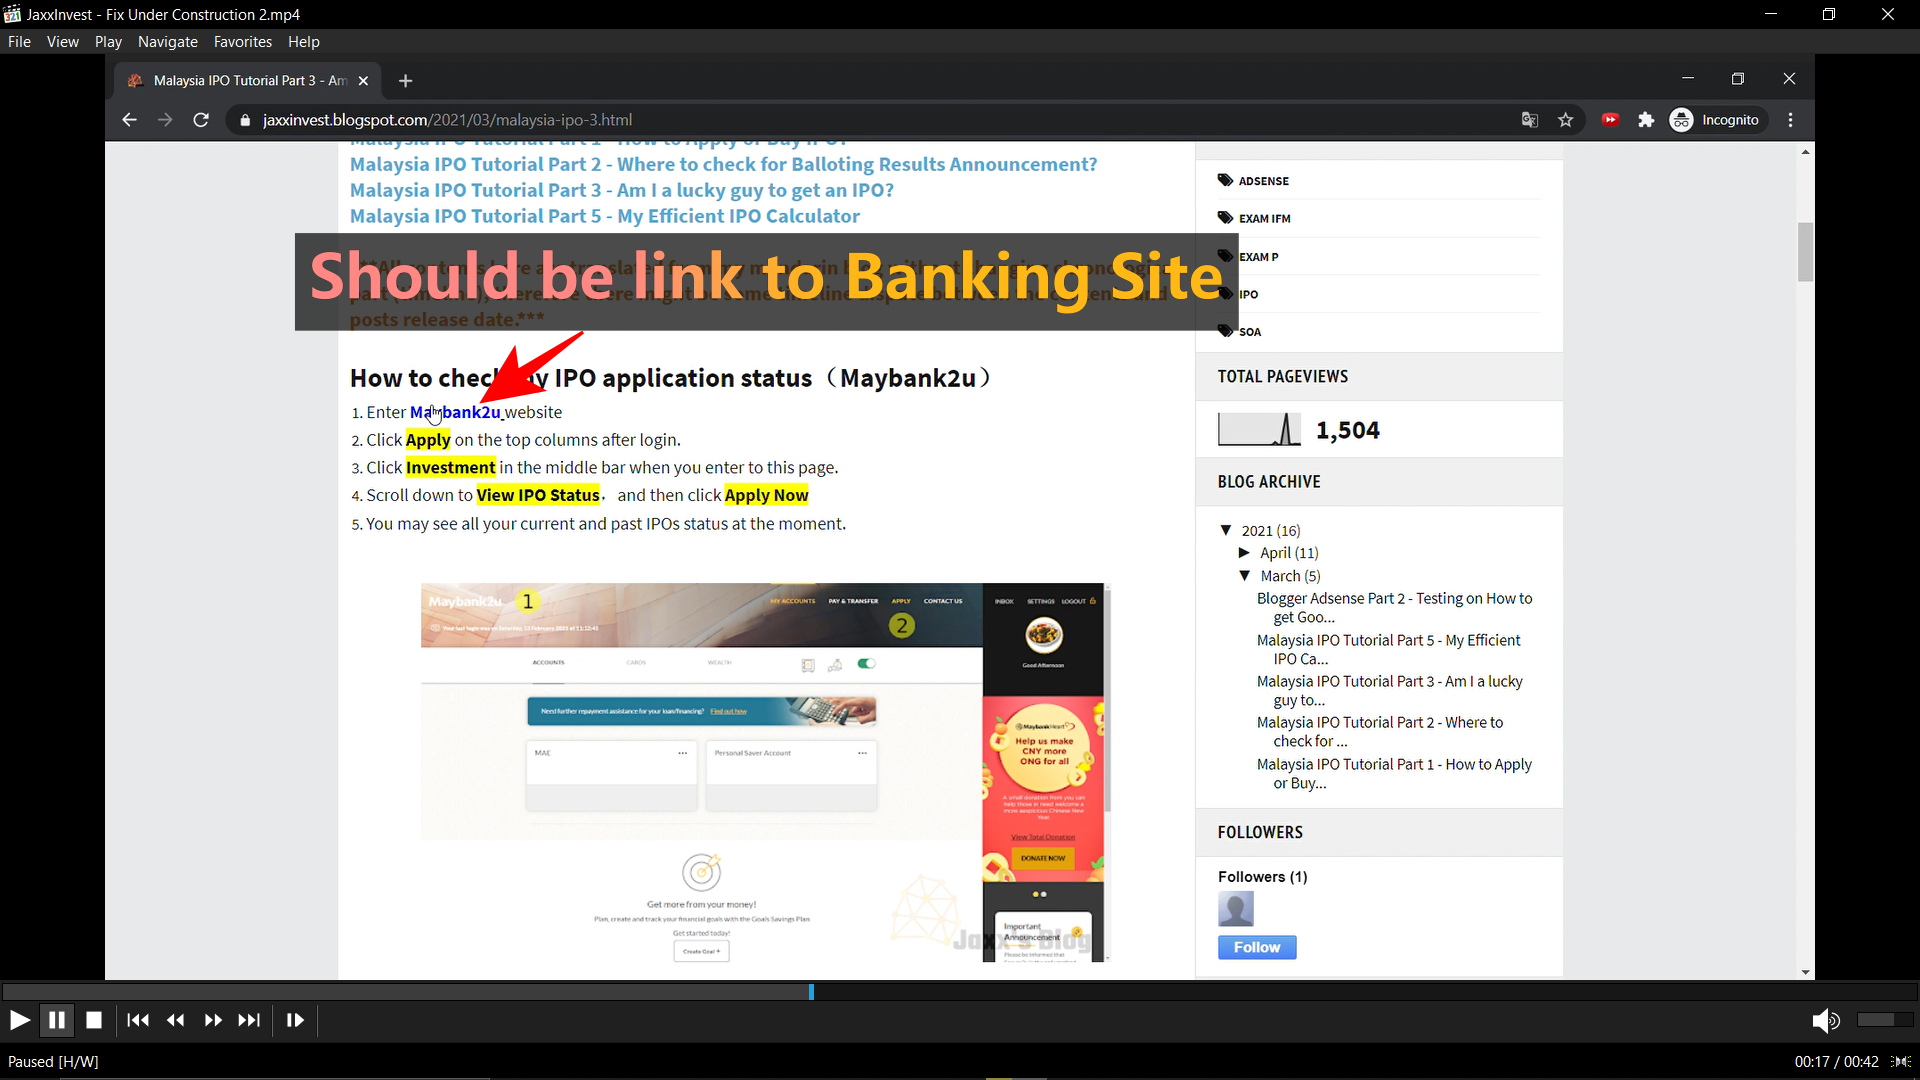Click the browser back navigation arrow
1920x1080 pixels.
128,120
